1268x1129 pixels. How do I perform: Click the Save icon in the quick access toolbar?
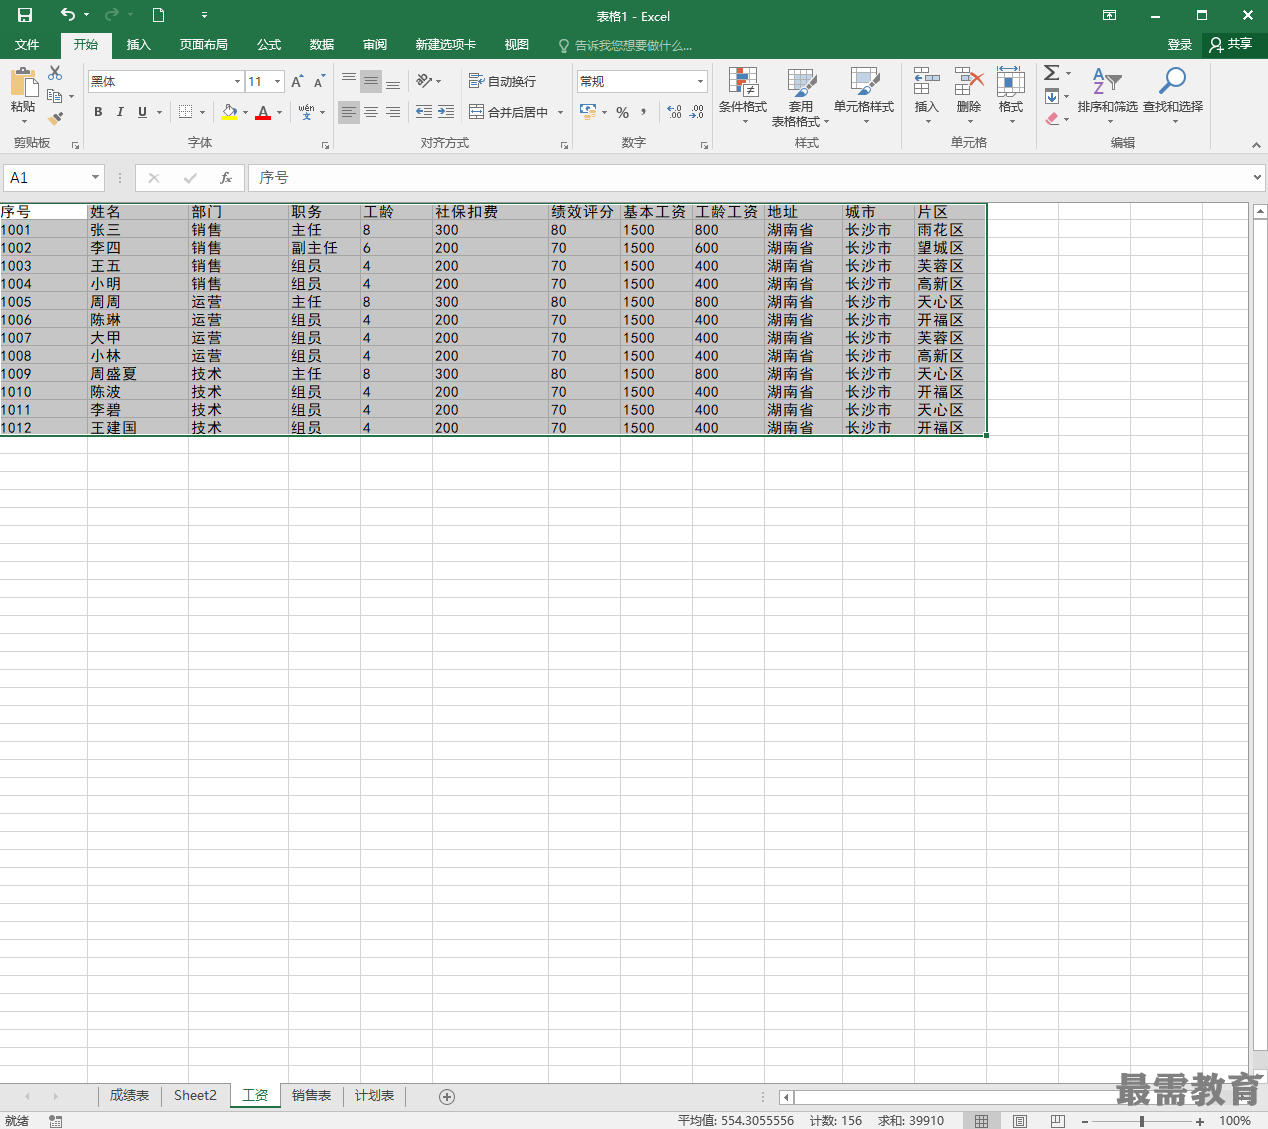click(x=25, y=15)
